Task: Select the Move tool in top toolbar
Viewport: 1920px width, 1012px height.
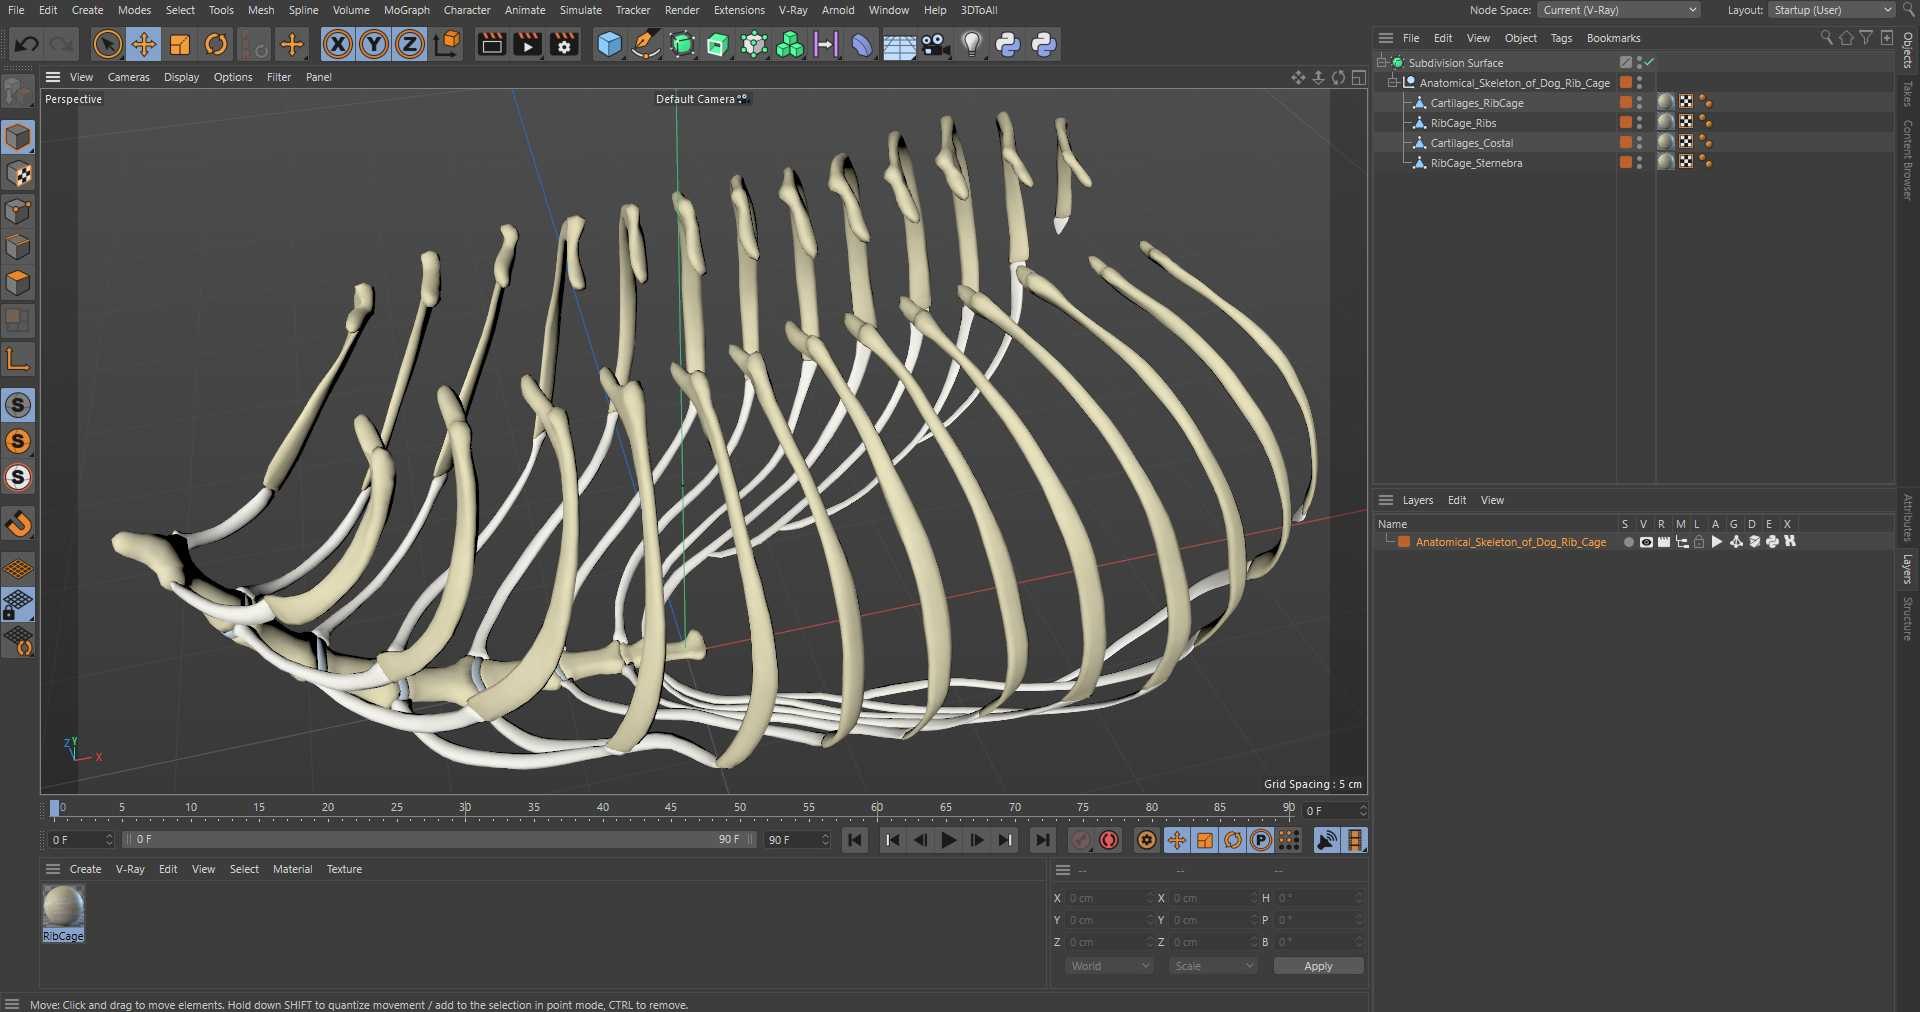Action: pos(143,44)
